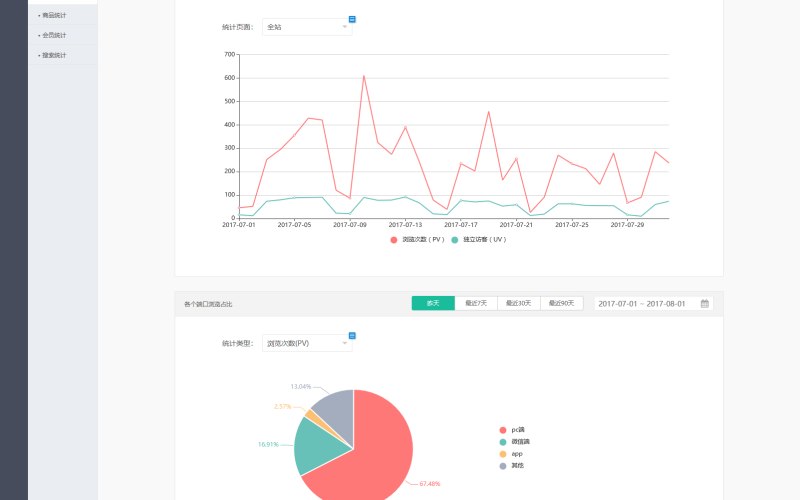This screenshot has width=800, height=500.
Task: Click the blue icon above the 浏览次数(PV) dropdown
Action: [x=352, y=336]
